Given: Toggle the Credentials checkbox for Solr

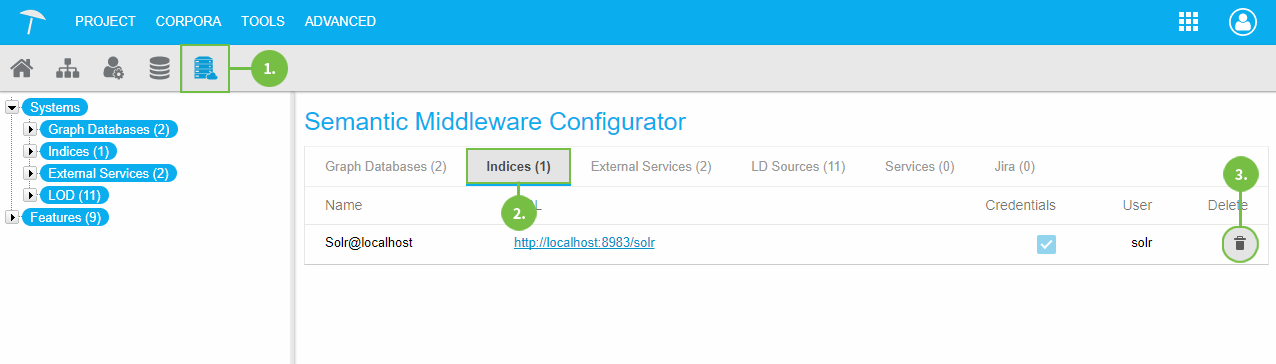Looking at the screenshot, I should [1046, 243].
